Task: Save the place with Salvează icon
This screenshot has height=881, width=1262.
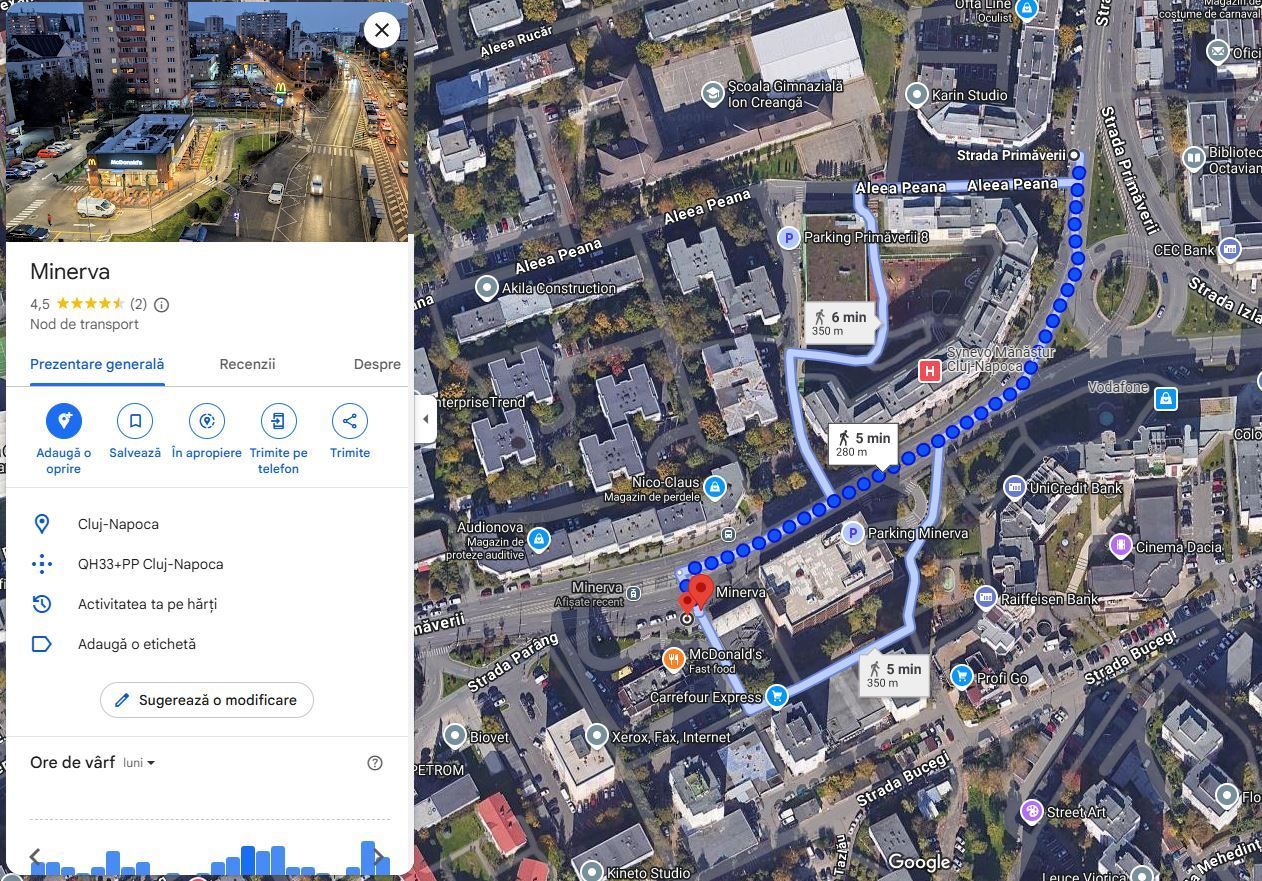Action: (135, 421)
